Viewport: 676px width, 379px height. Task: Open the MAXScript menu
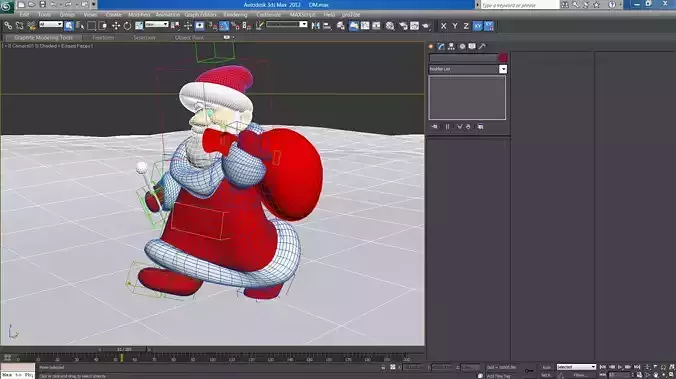pyautogui.click(x=303, y=15)
